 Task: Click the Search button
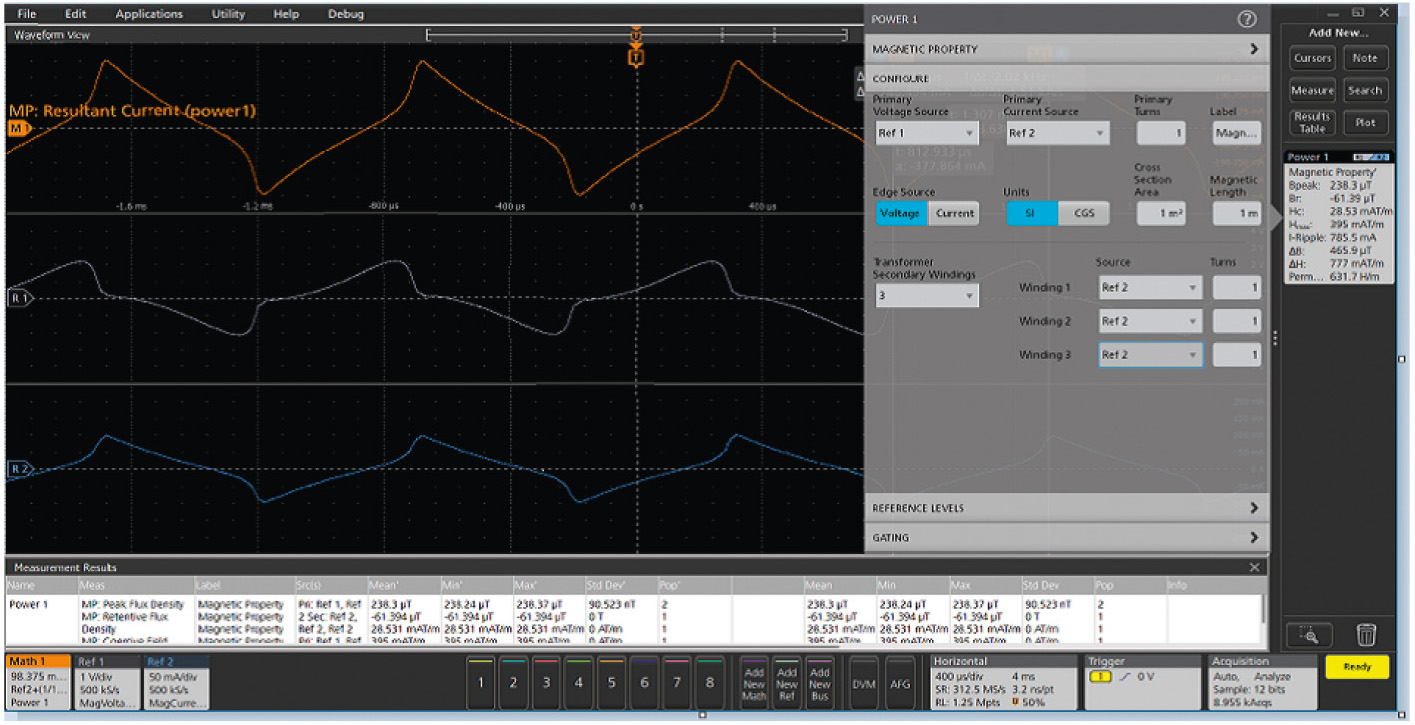[x=1365, y=90]
